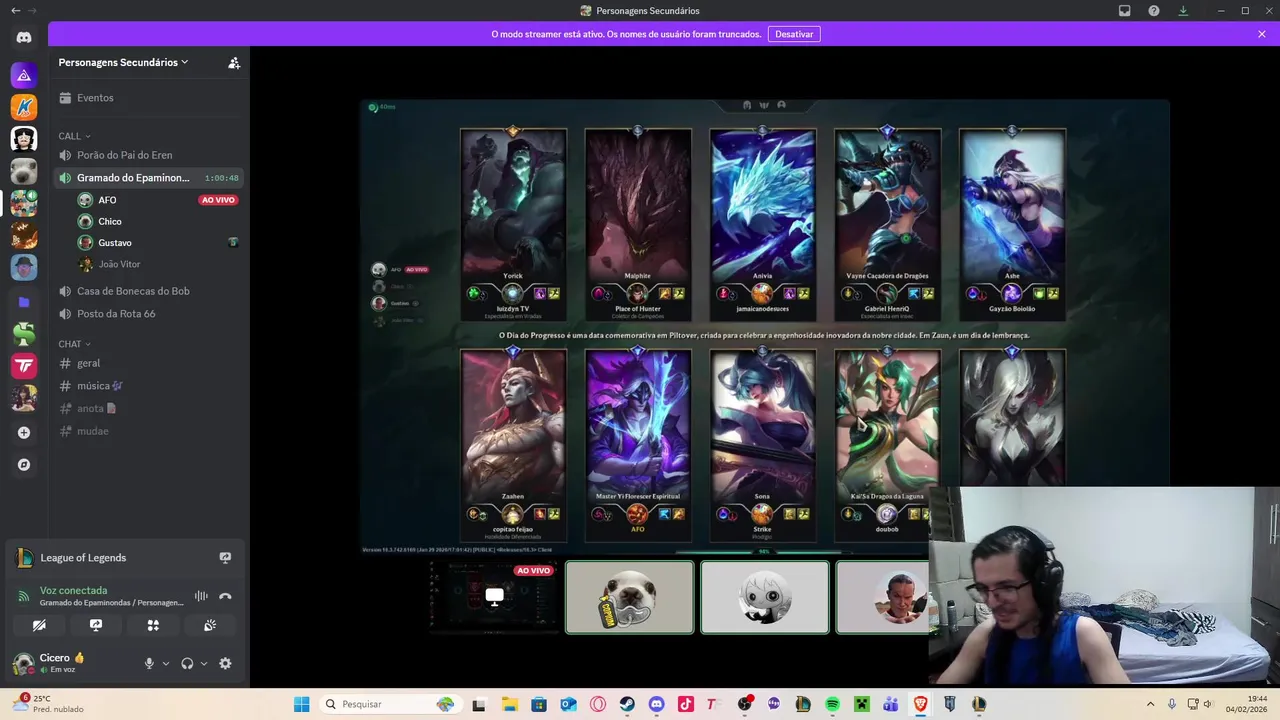Join Posto da Rota 66 voice channel
The height and width of the screenshot is (720, 1280).
click(x=149, y=314)
